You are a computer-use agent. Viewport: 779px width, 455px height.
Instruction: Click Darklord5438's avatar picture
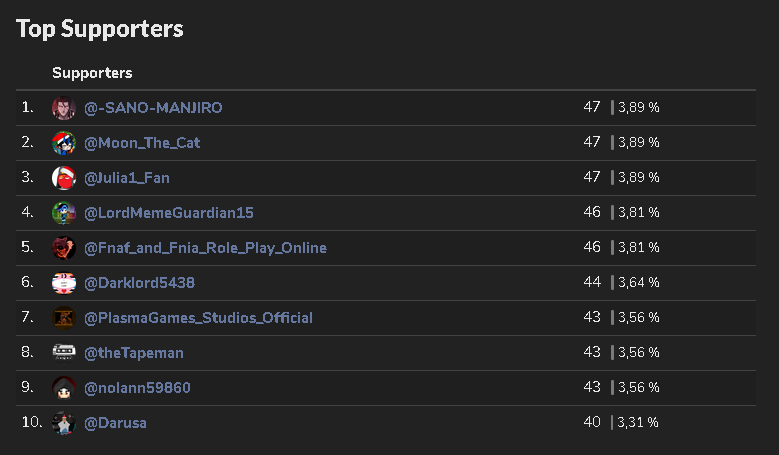pyautogui.click(x=64, y=283)
